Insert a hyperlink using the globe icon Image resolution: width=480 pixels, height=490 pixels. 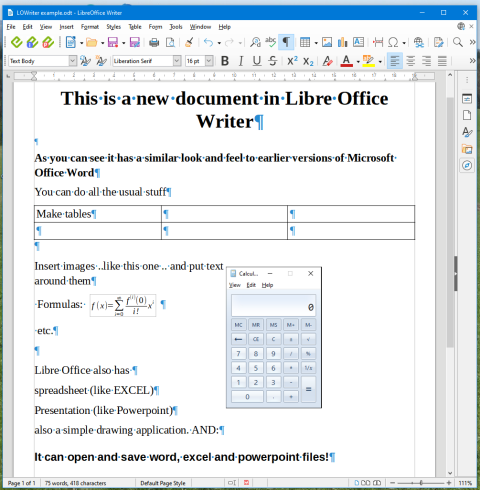pyautogui.click(x=419, y=42)
